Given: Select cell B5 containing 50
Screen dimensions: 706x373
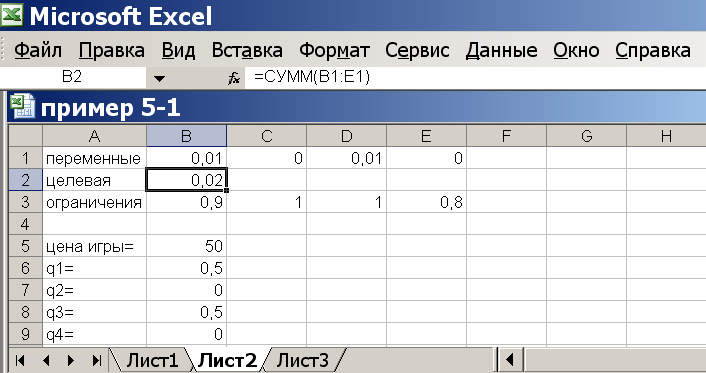Looking at the screenshot, I should (x=186, y=246).
